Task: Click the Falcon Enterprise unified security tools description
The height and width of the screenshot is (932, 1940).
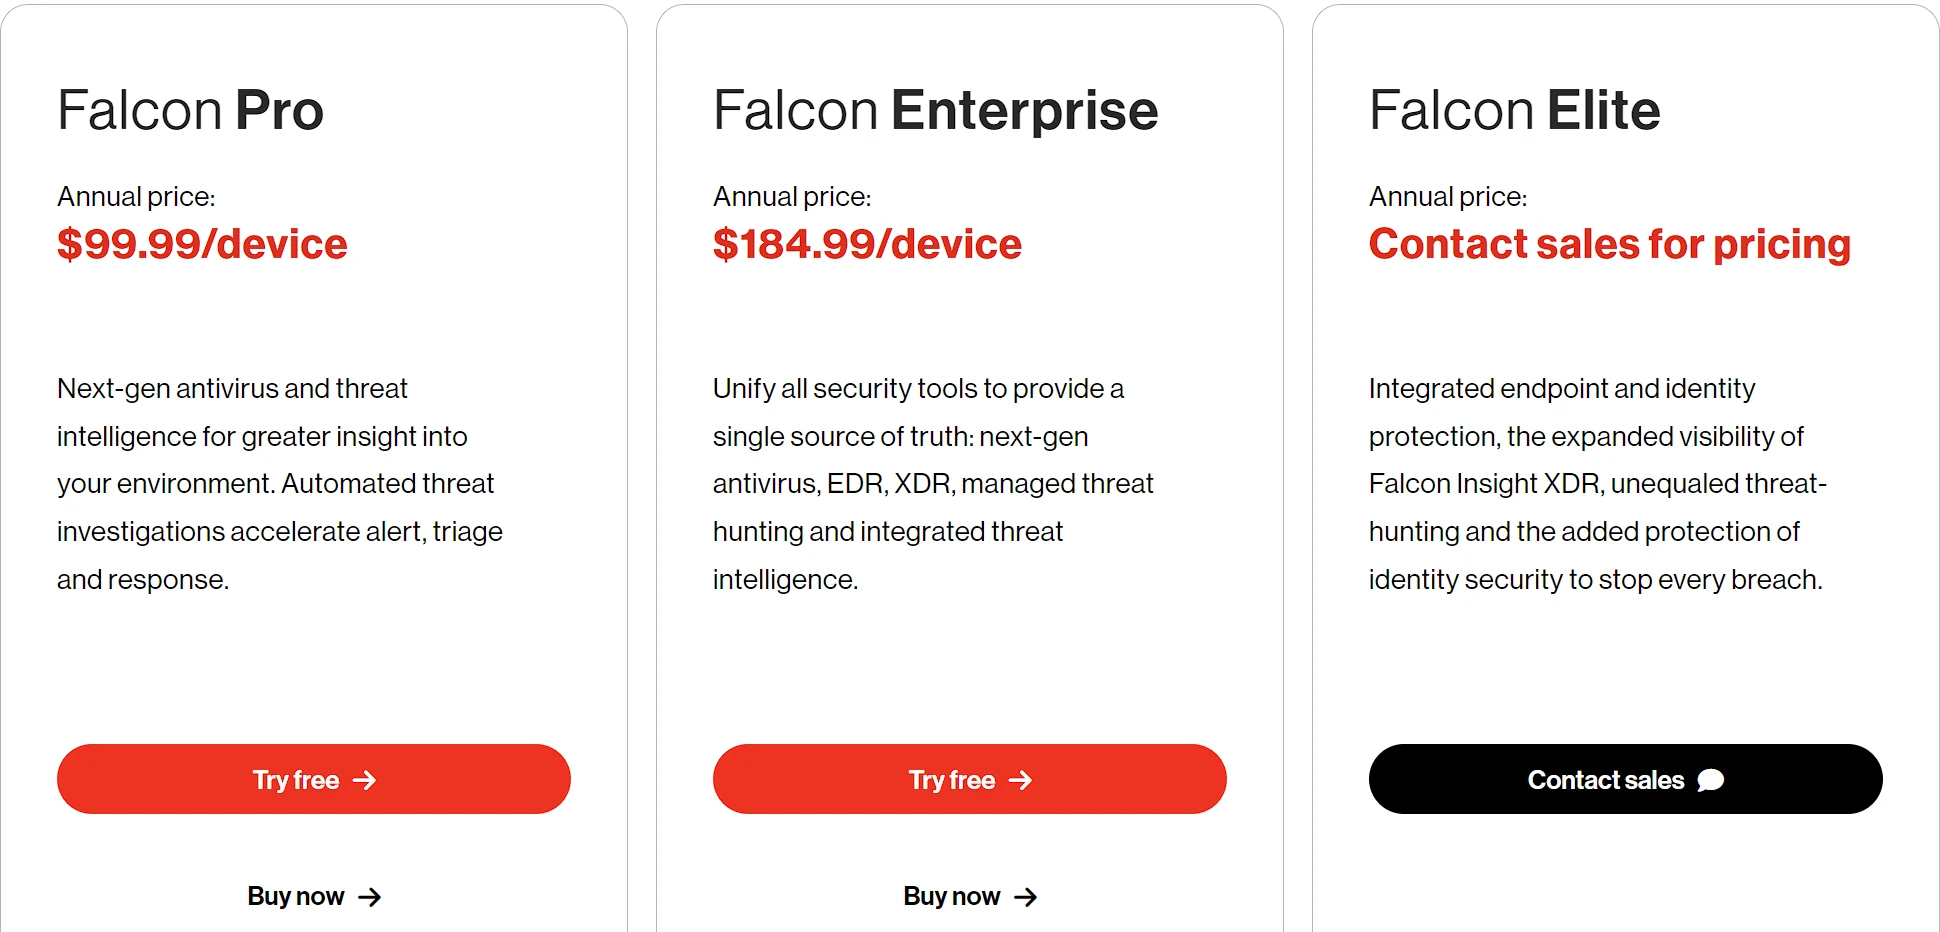Action: [x=933, y=484]
